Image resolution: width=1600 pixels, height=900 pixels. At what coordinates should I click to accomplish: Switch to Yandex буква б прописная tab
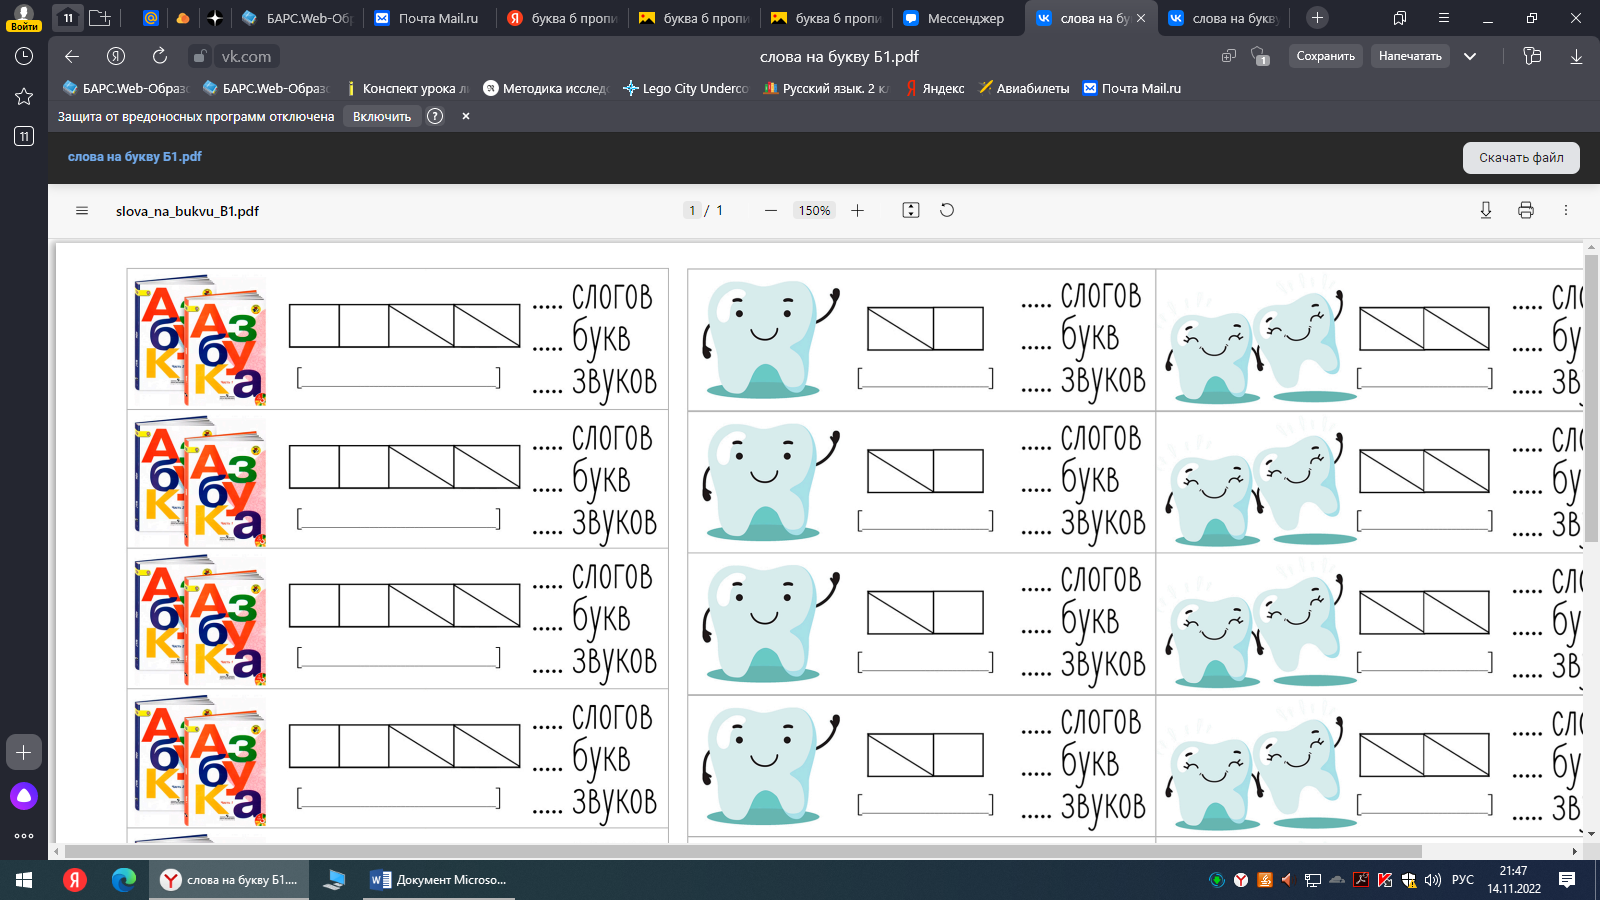coord(562,18)
